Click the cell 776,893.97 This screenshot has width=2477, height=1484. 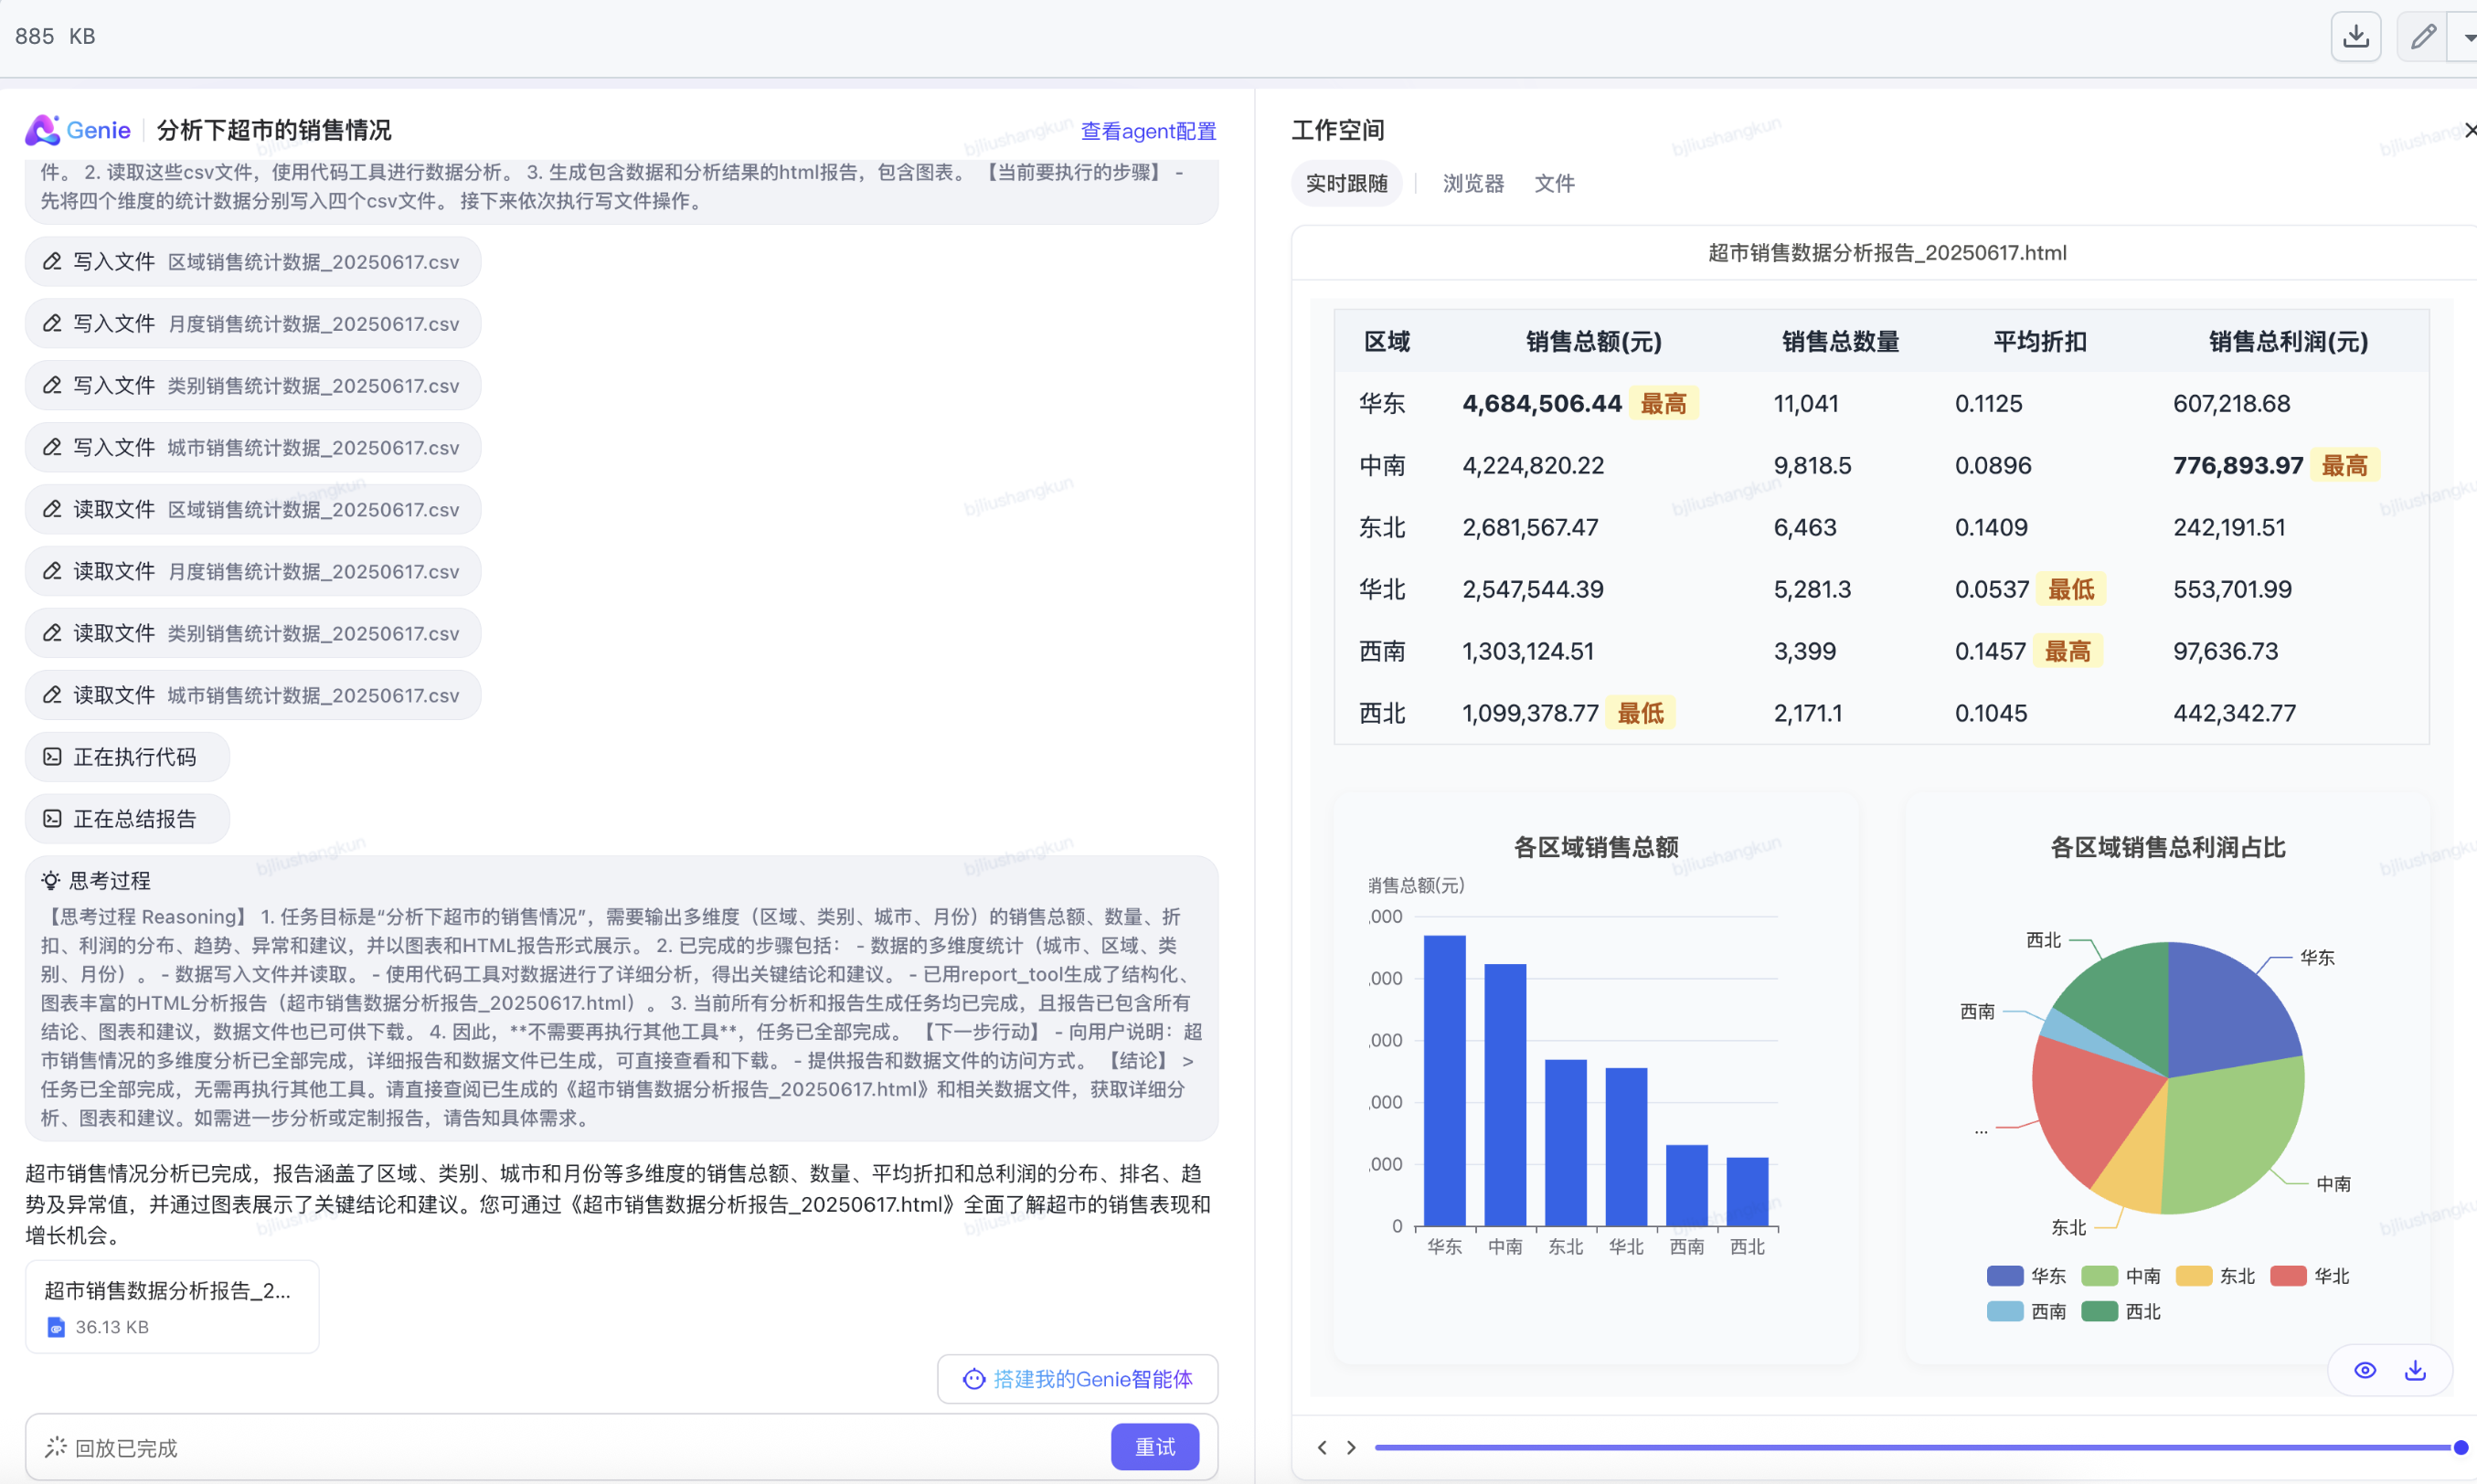[2237, 465]
